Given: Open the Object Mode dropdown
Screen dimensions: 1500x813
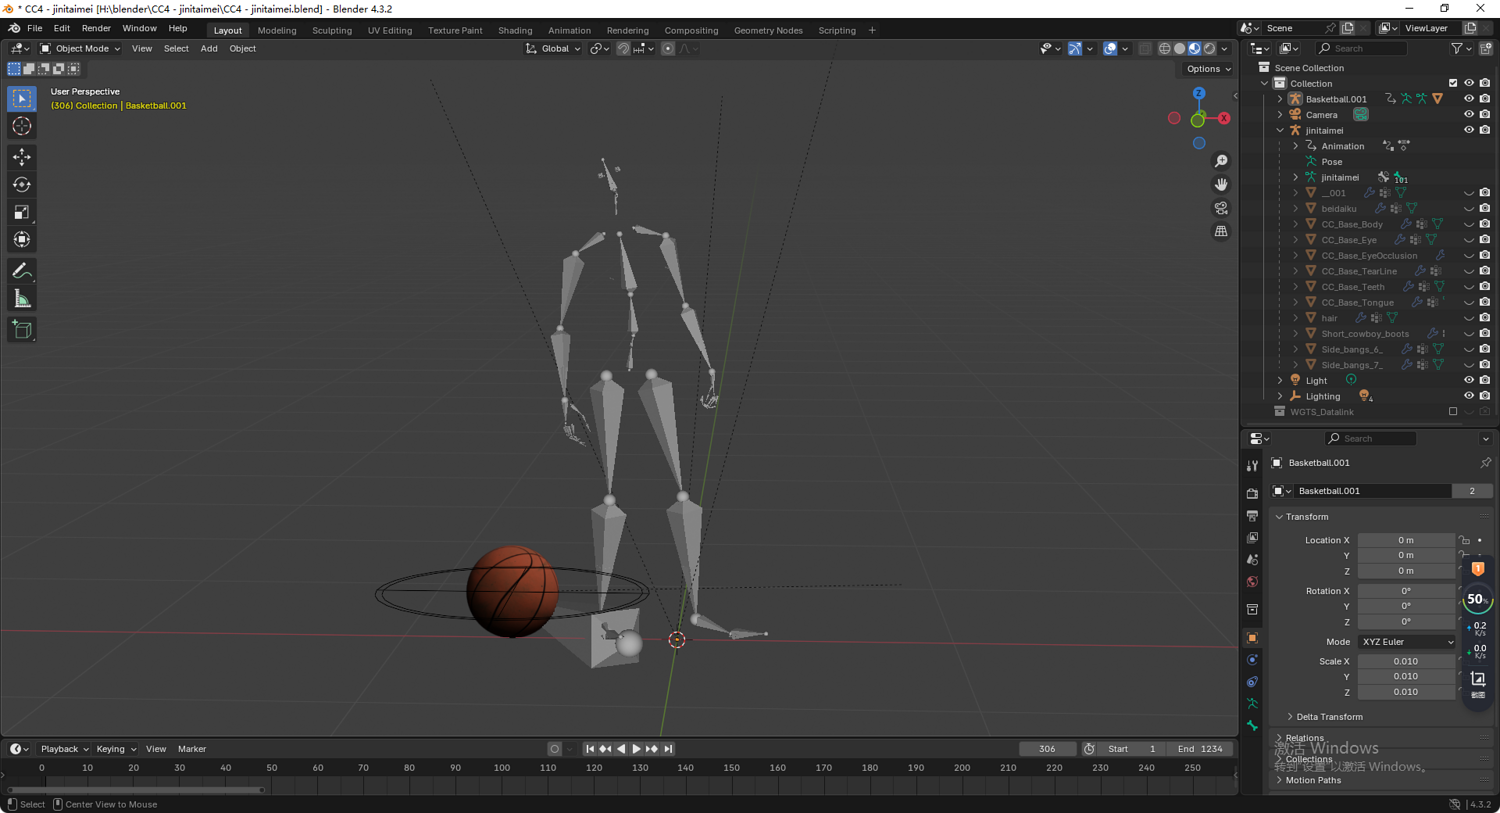Looking at the screenshot, I should tap(80, 48).
